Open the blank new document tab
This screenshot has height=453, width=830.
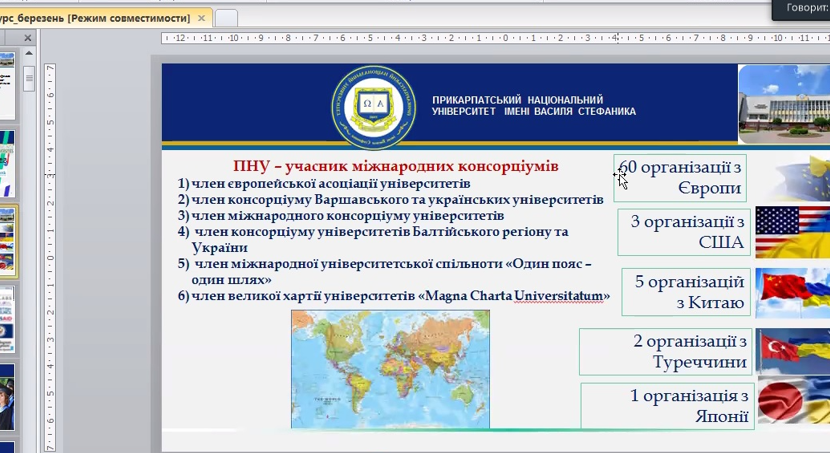(227, 18)
